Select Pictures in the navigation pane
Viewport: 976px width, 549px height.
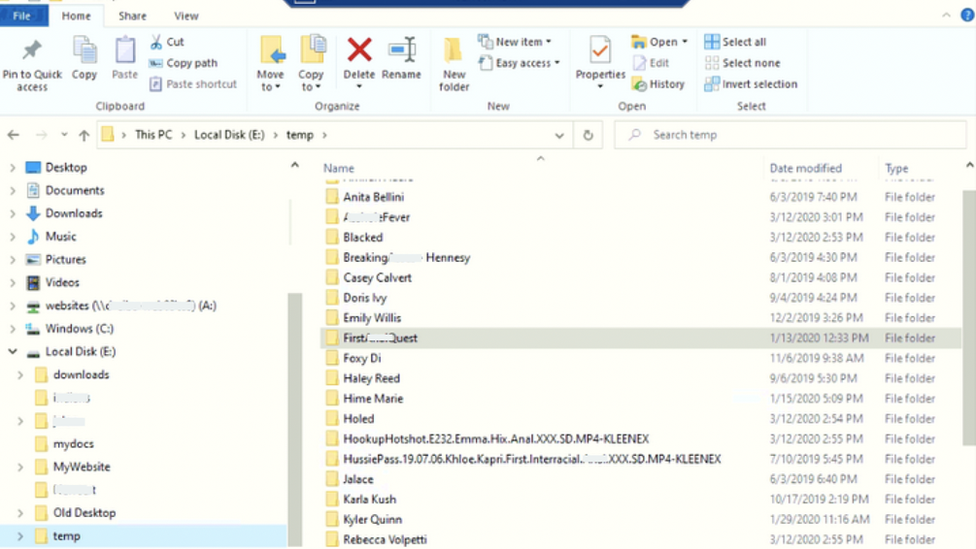click(65, 260)
